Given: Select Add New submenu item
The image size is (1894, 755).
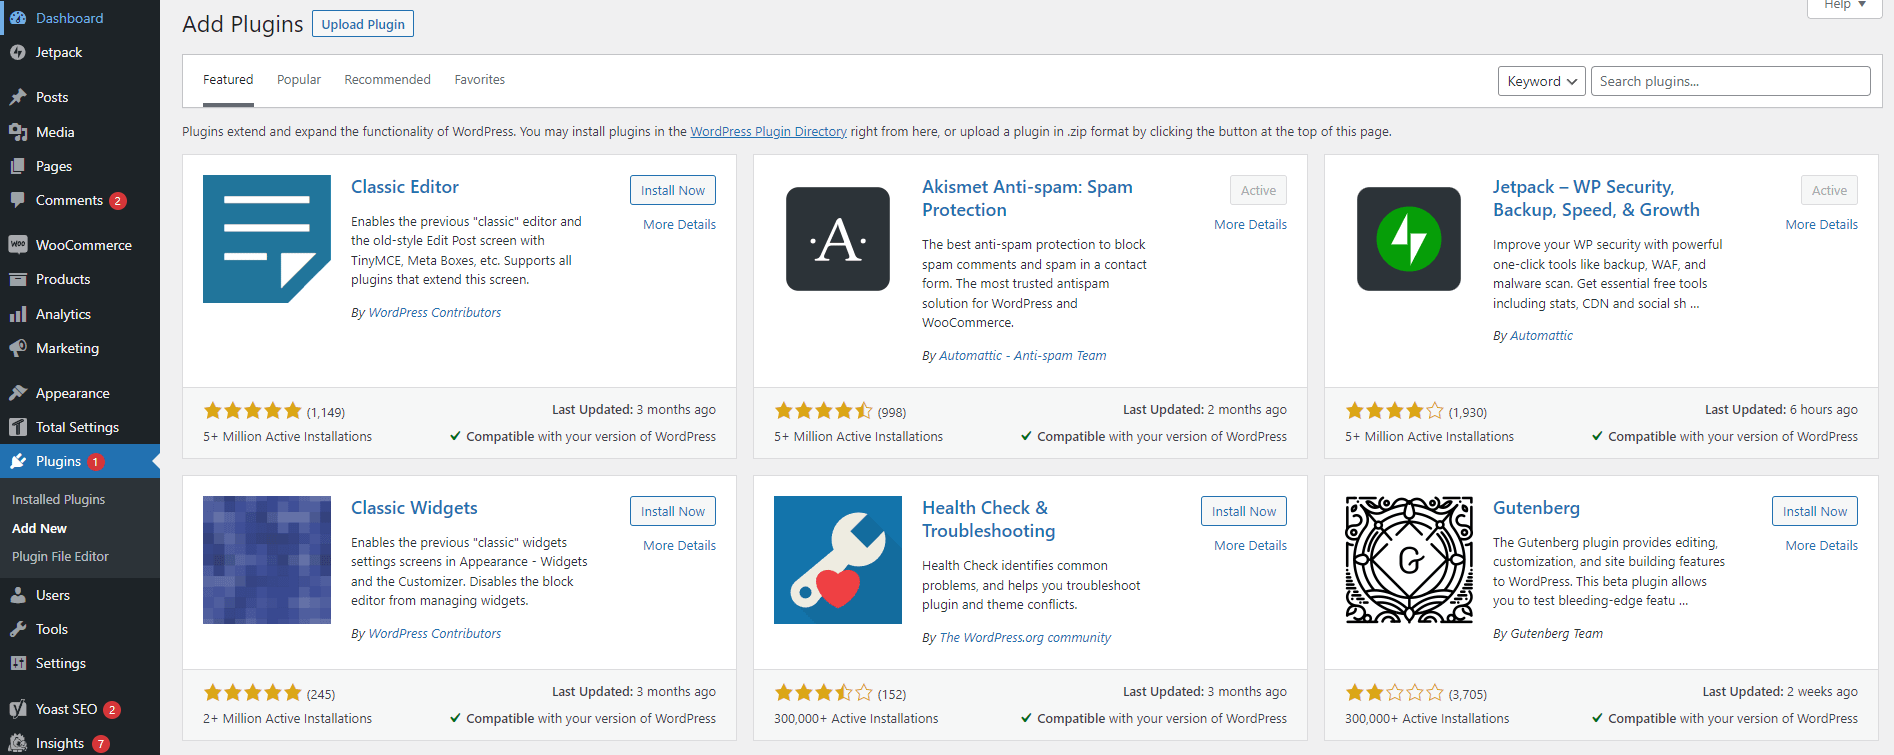Looking at the screenshot, I should [39, 528].
